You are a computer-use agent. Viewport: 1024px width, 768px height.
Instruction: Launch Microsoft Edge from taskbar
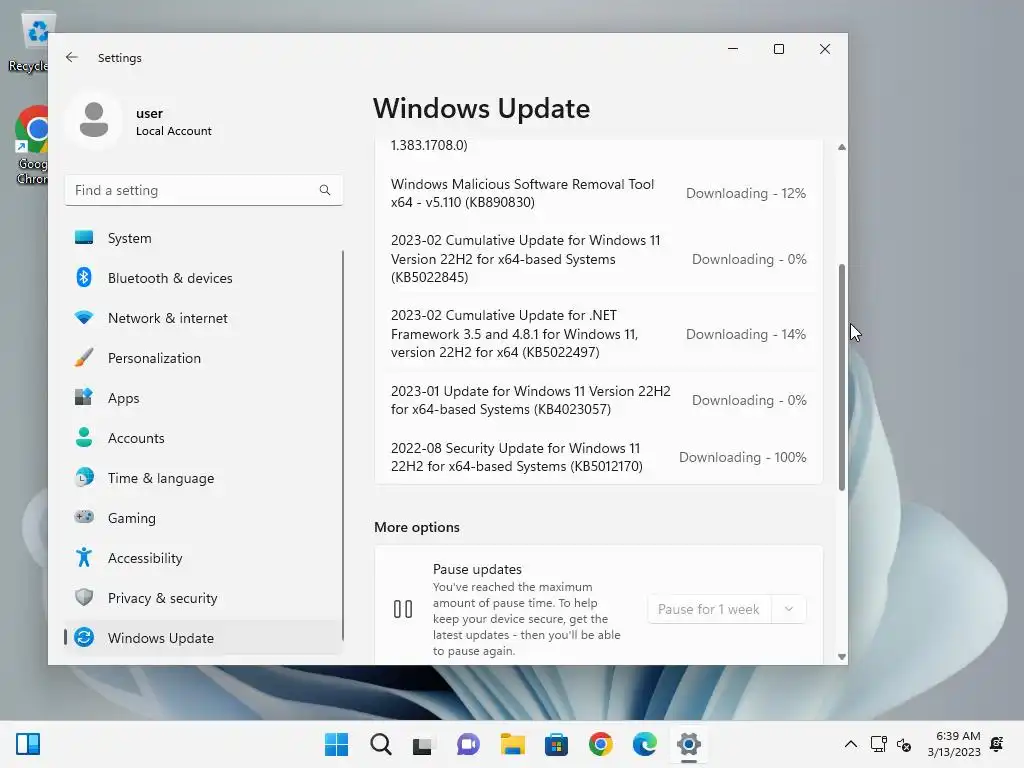coord(645,744)
